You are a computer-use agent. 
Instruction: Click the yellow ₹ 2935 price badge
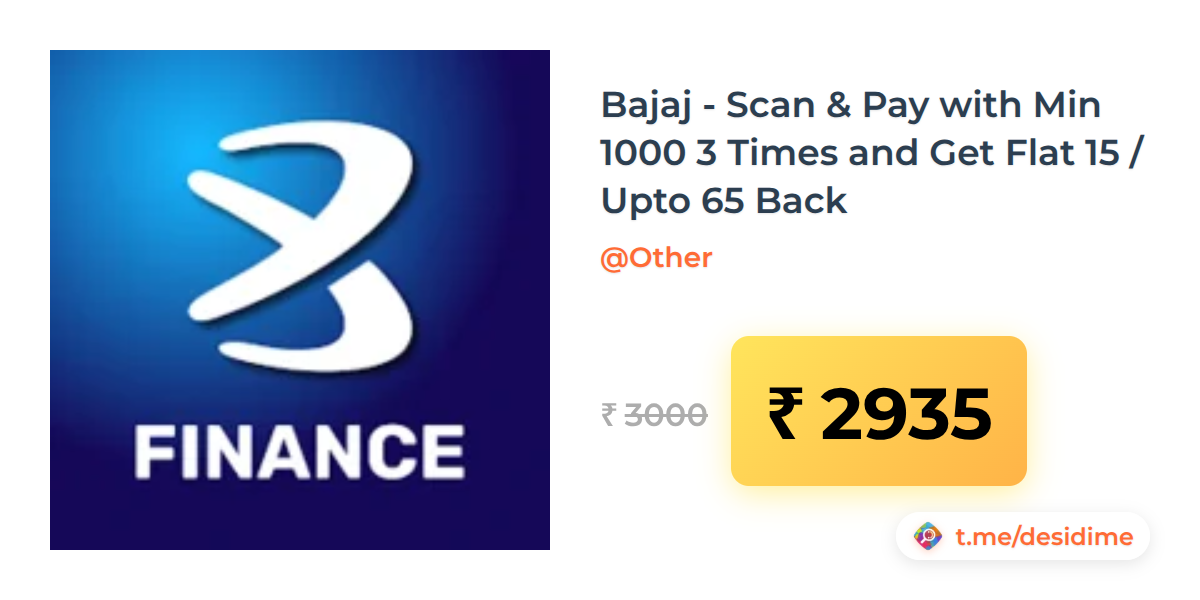click(879, 411)
